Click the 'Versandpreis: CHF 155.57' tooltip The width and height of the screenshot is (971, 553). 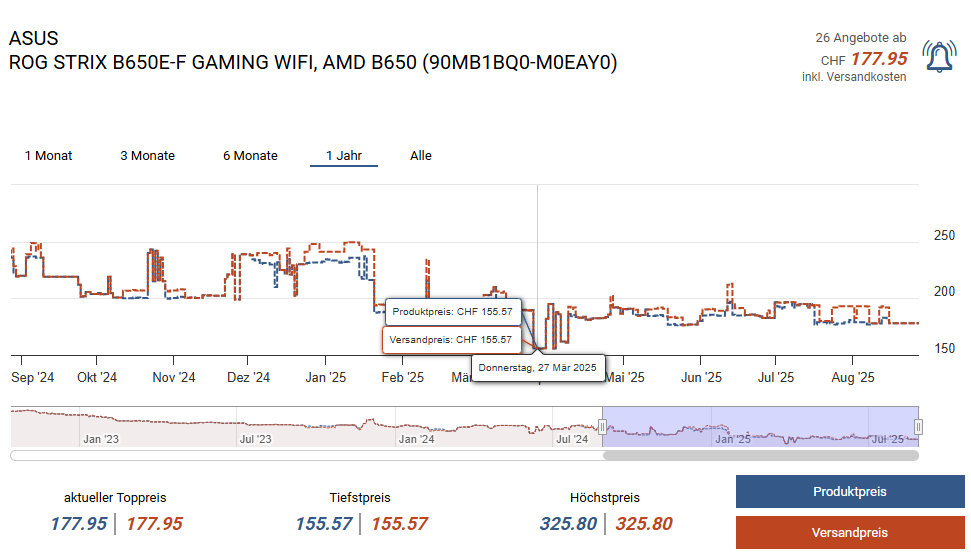coord(451,339)
